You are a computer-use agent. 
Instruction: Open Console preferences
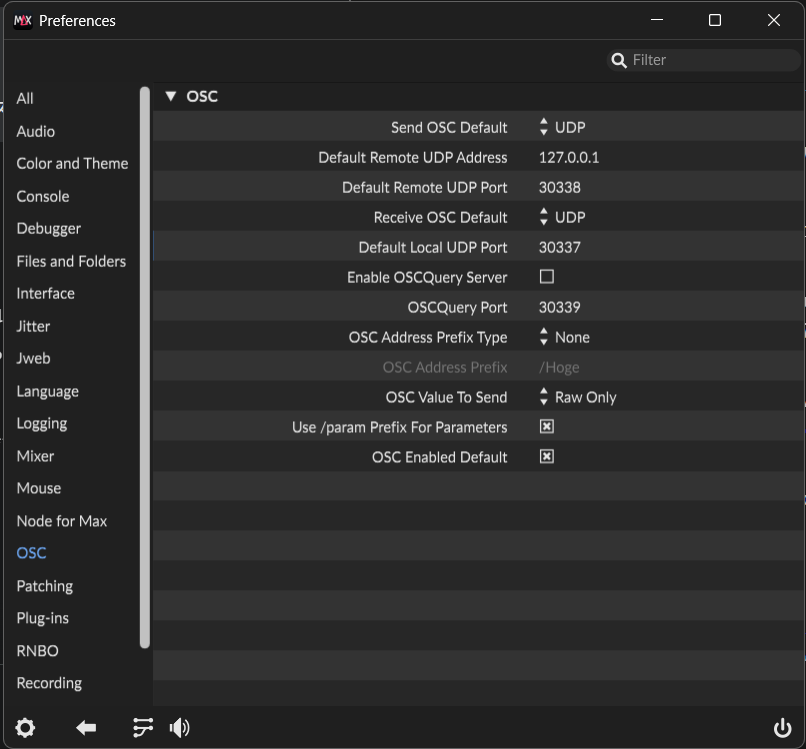(43, 196)
